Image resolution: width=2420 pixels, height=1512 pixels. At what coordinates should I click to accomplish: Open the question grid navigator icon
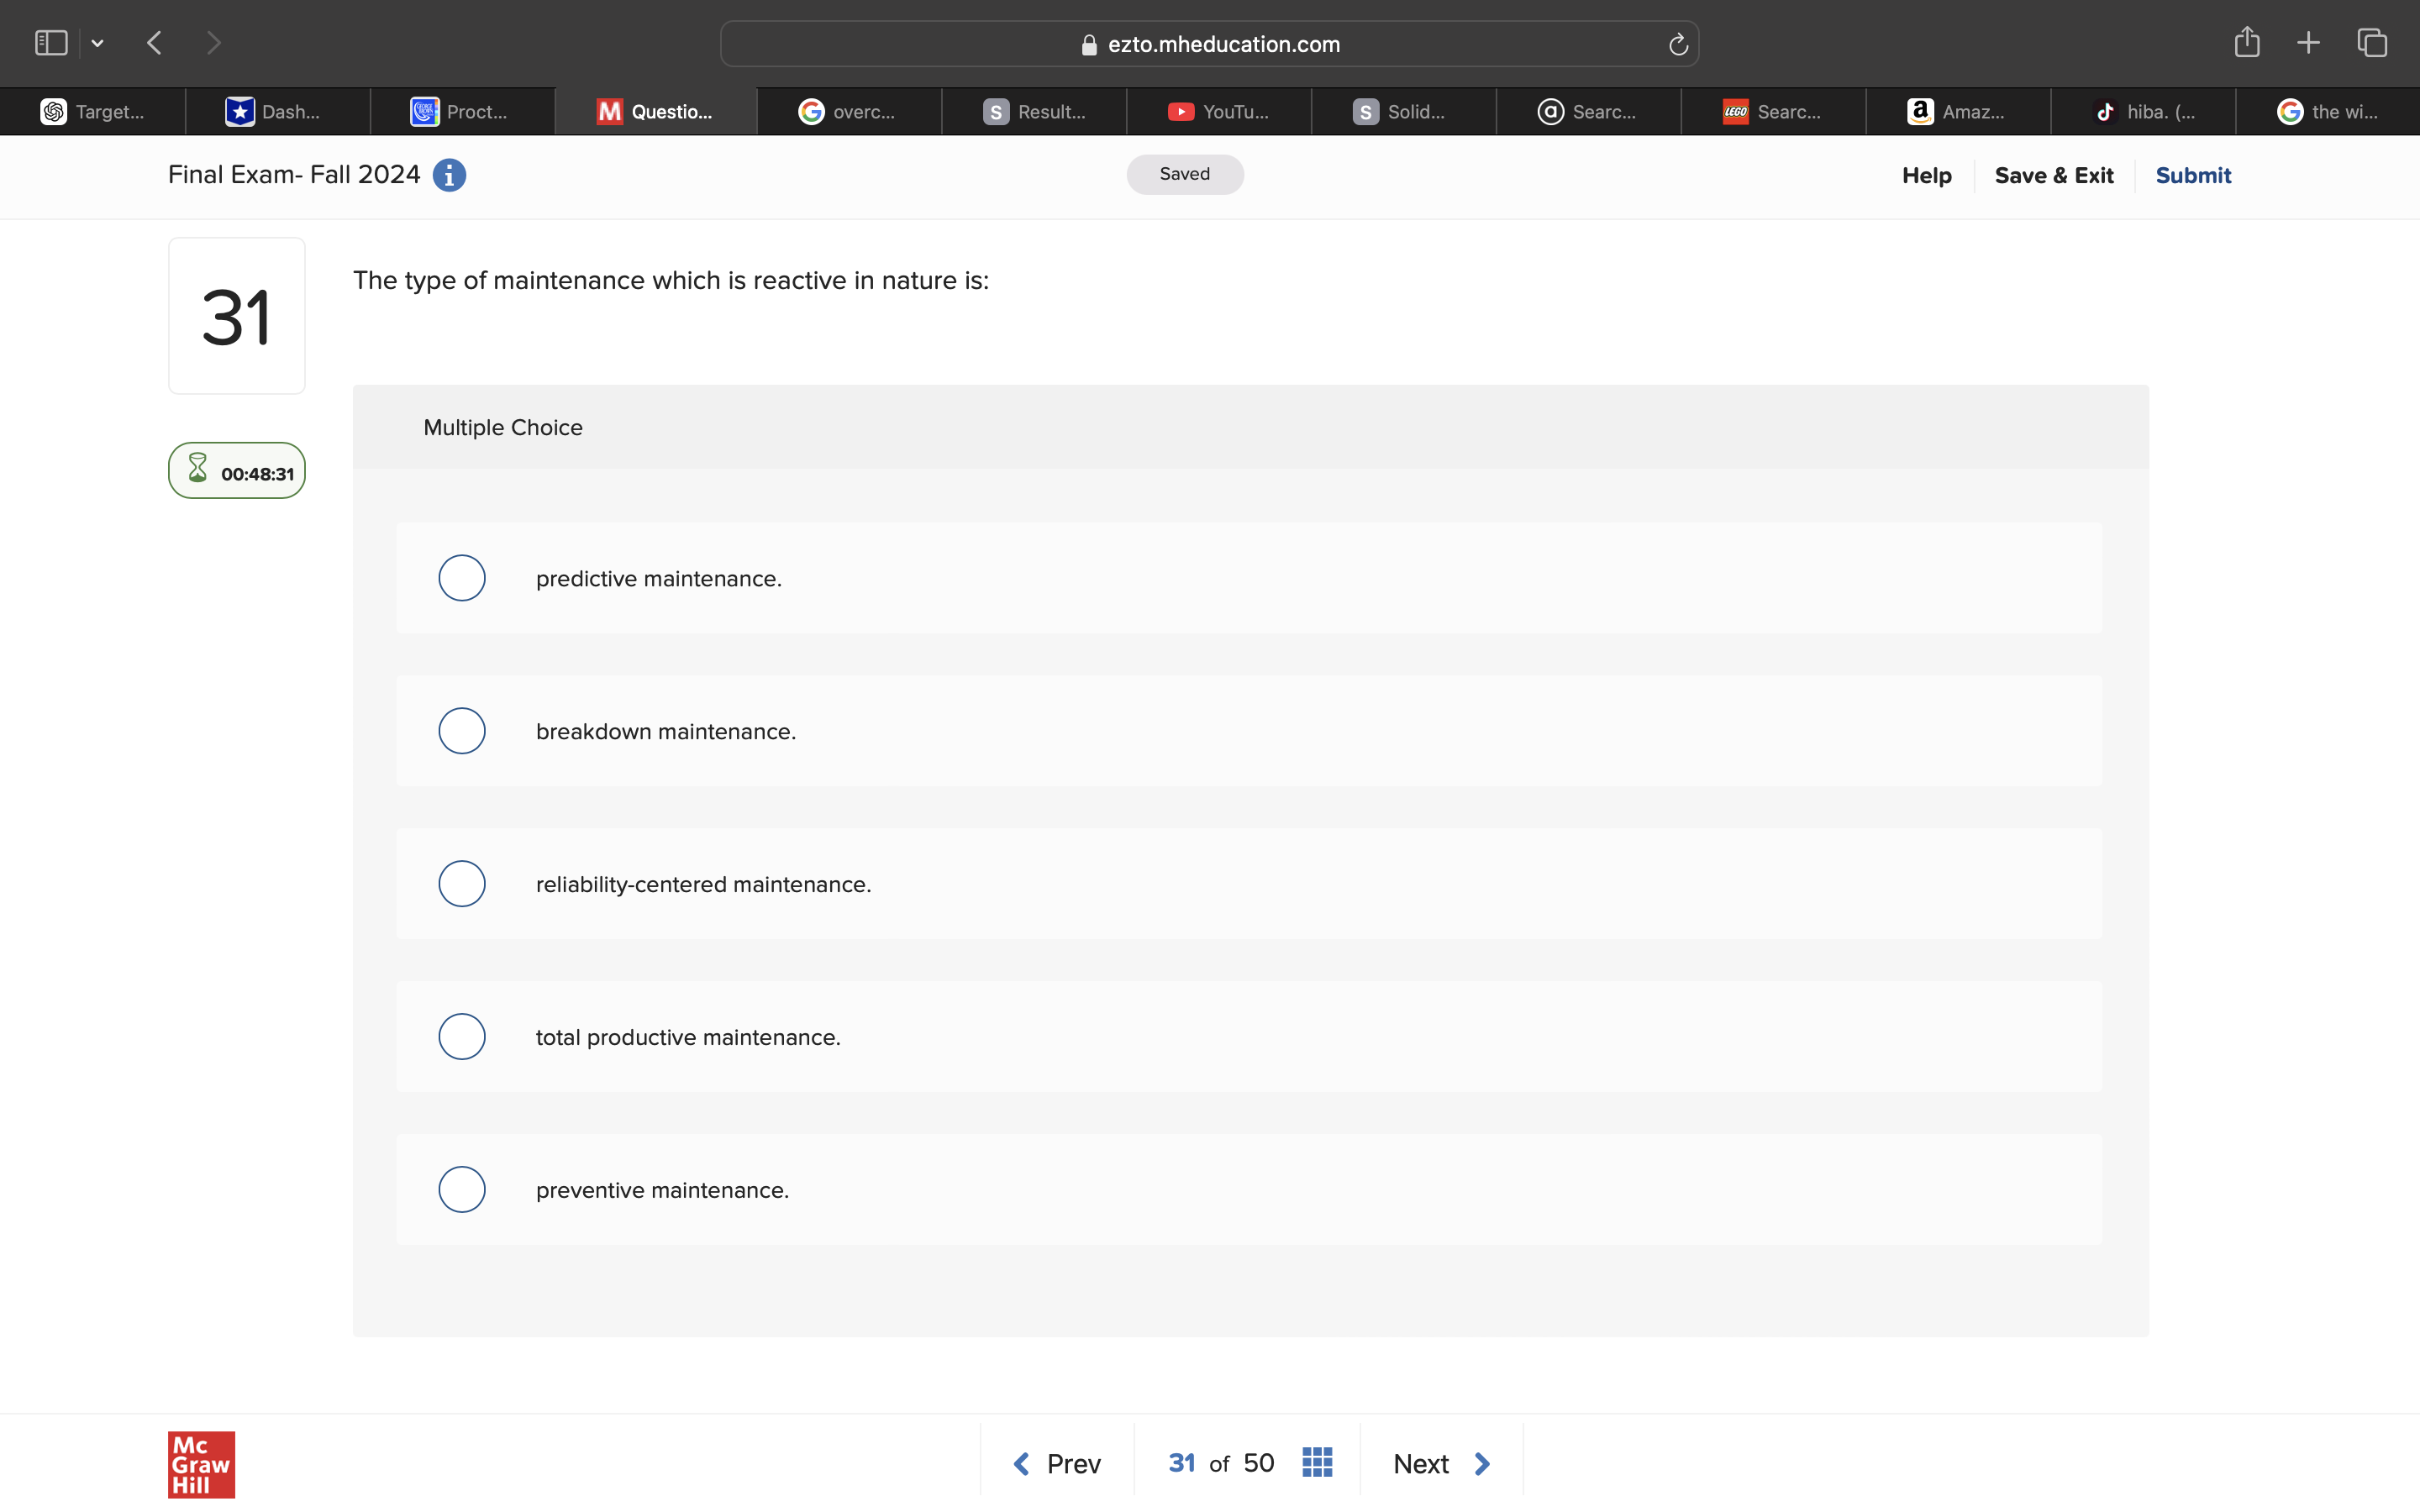coord(1317,1462)
